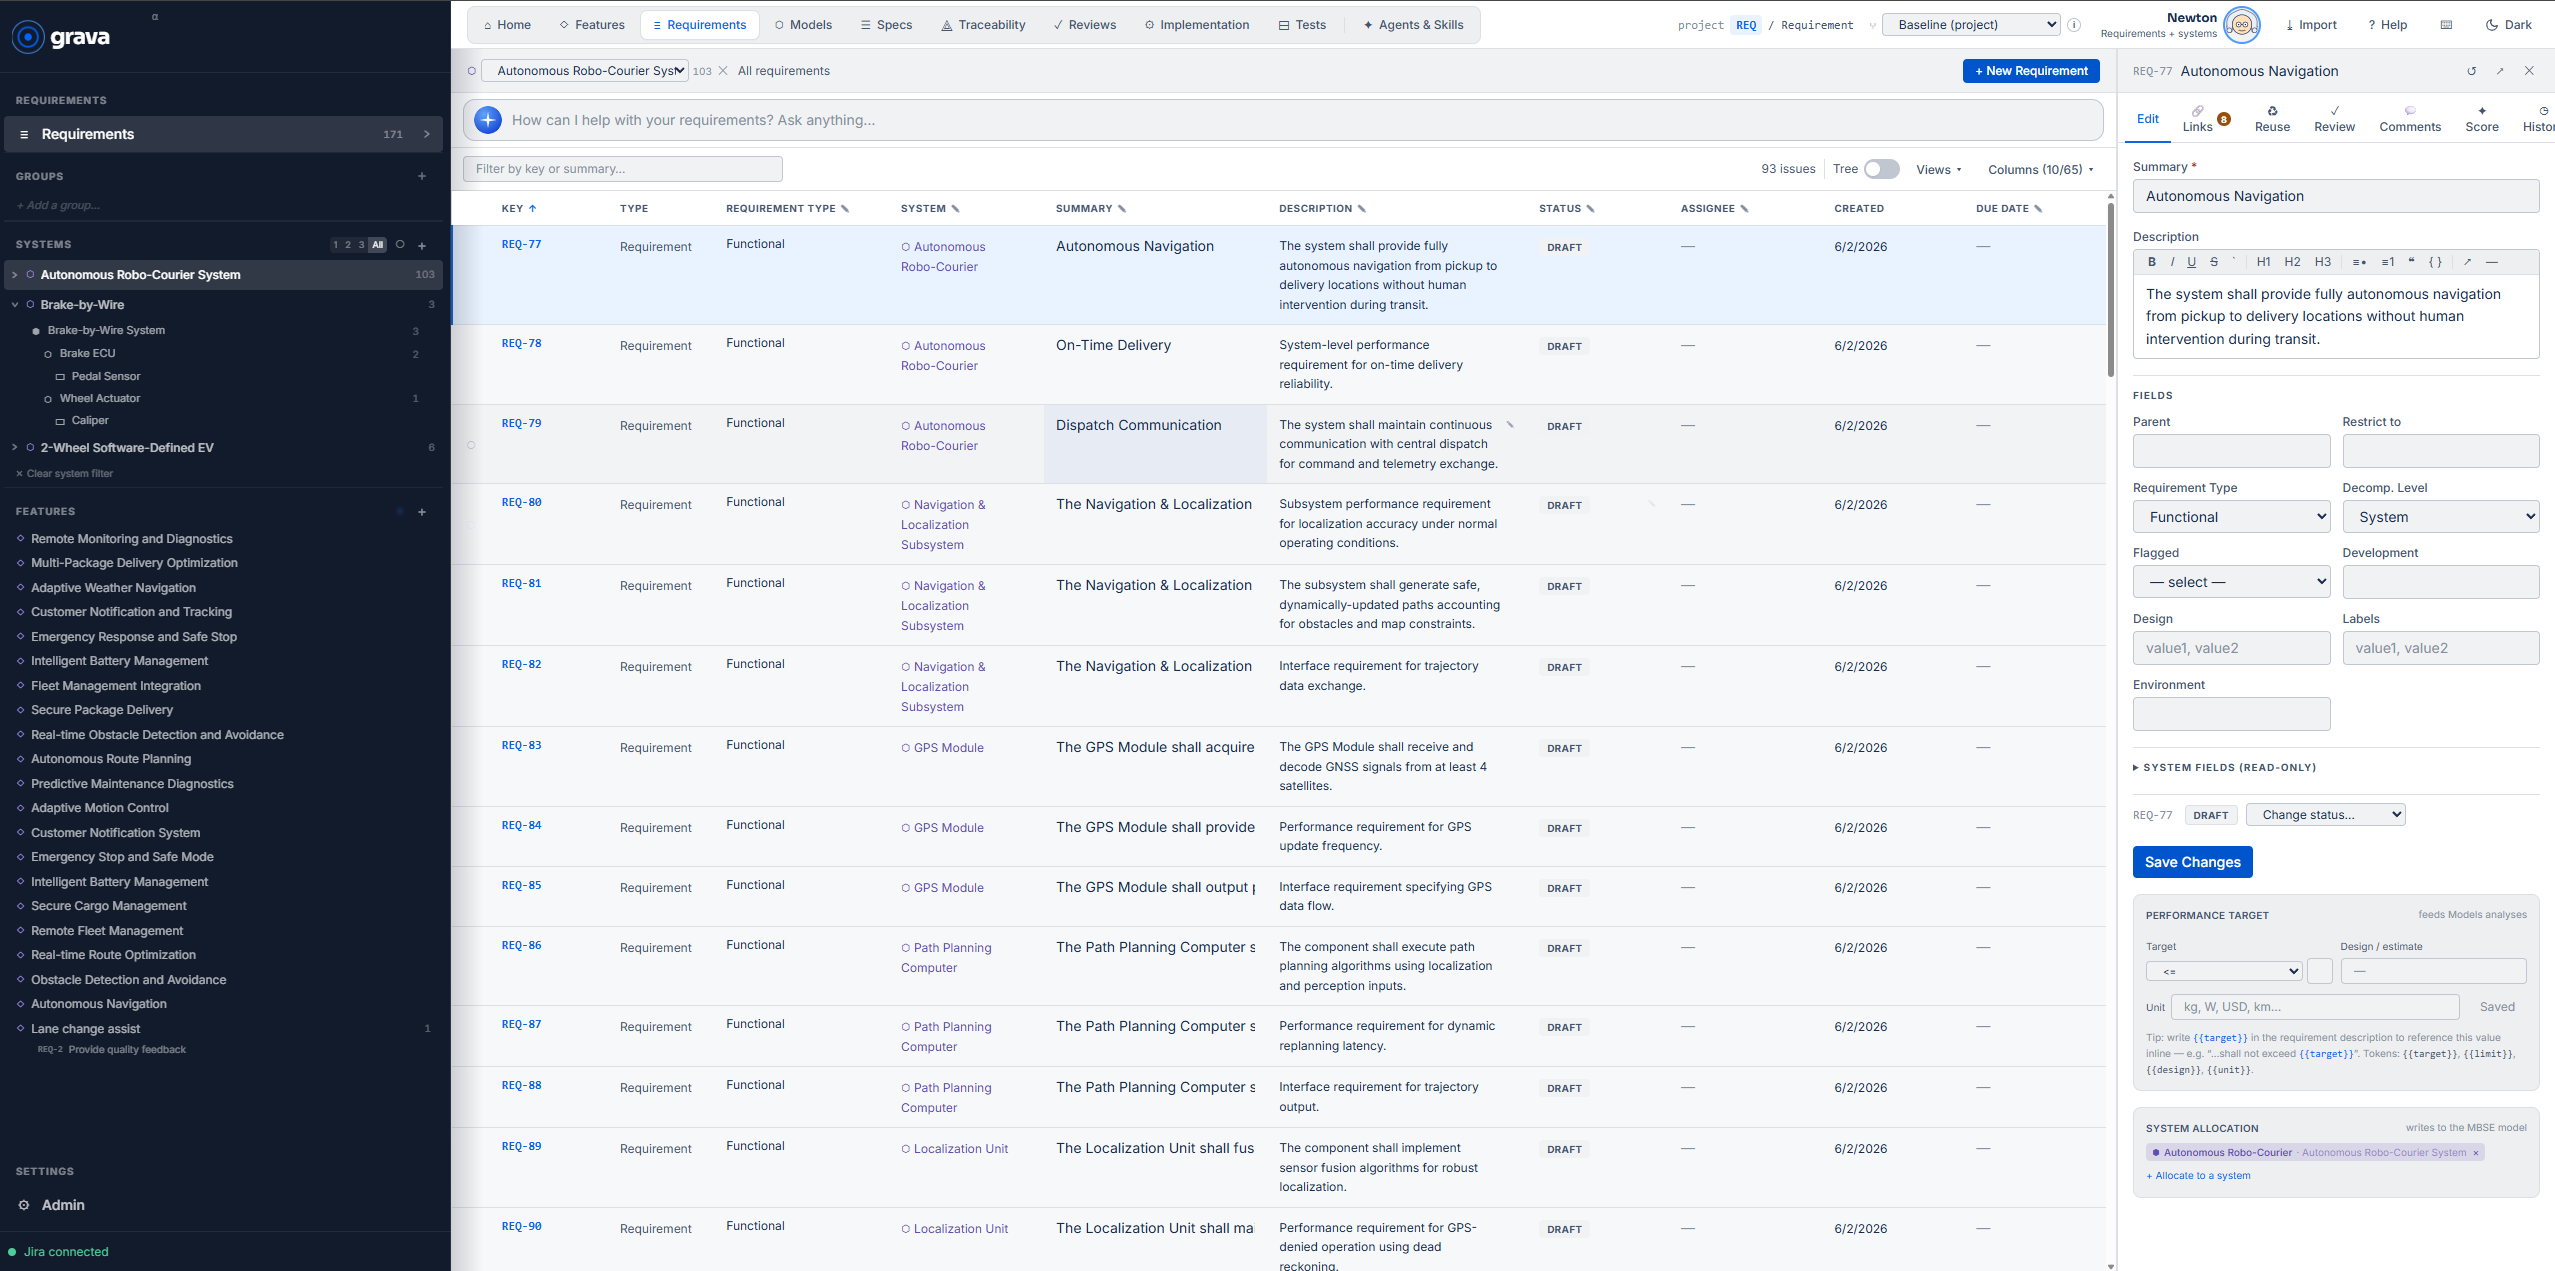Set systems depth level to 3
Screen dimensions: 2555x1271
coord(361,245)
